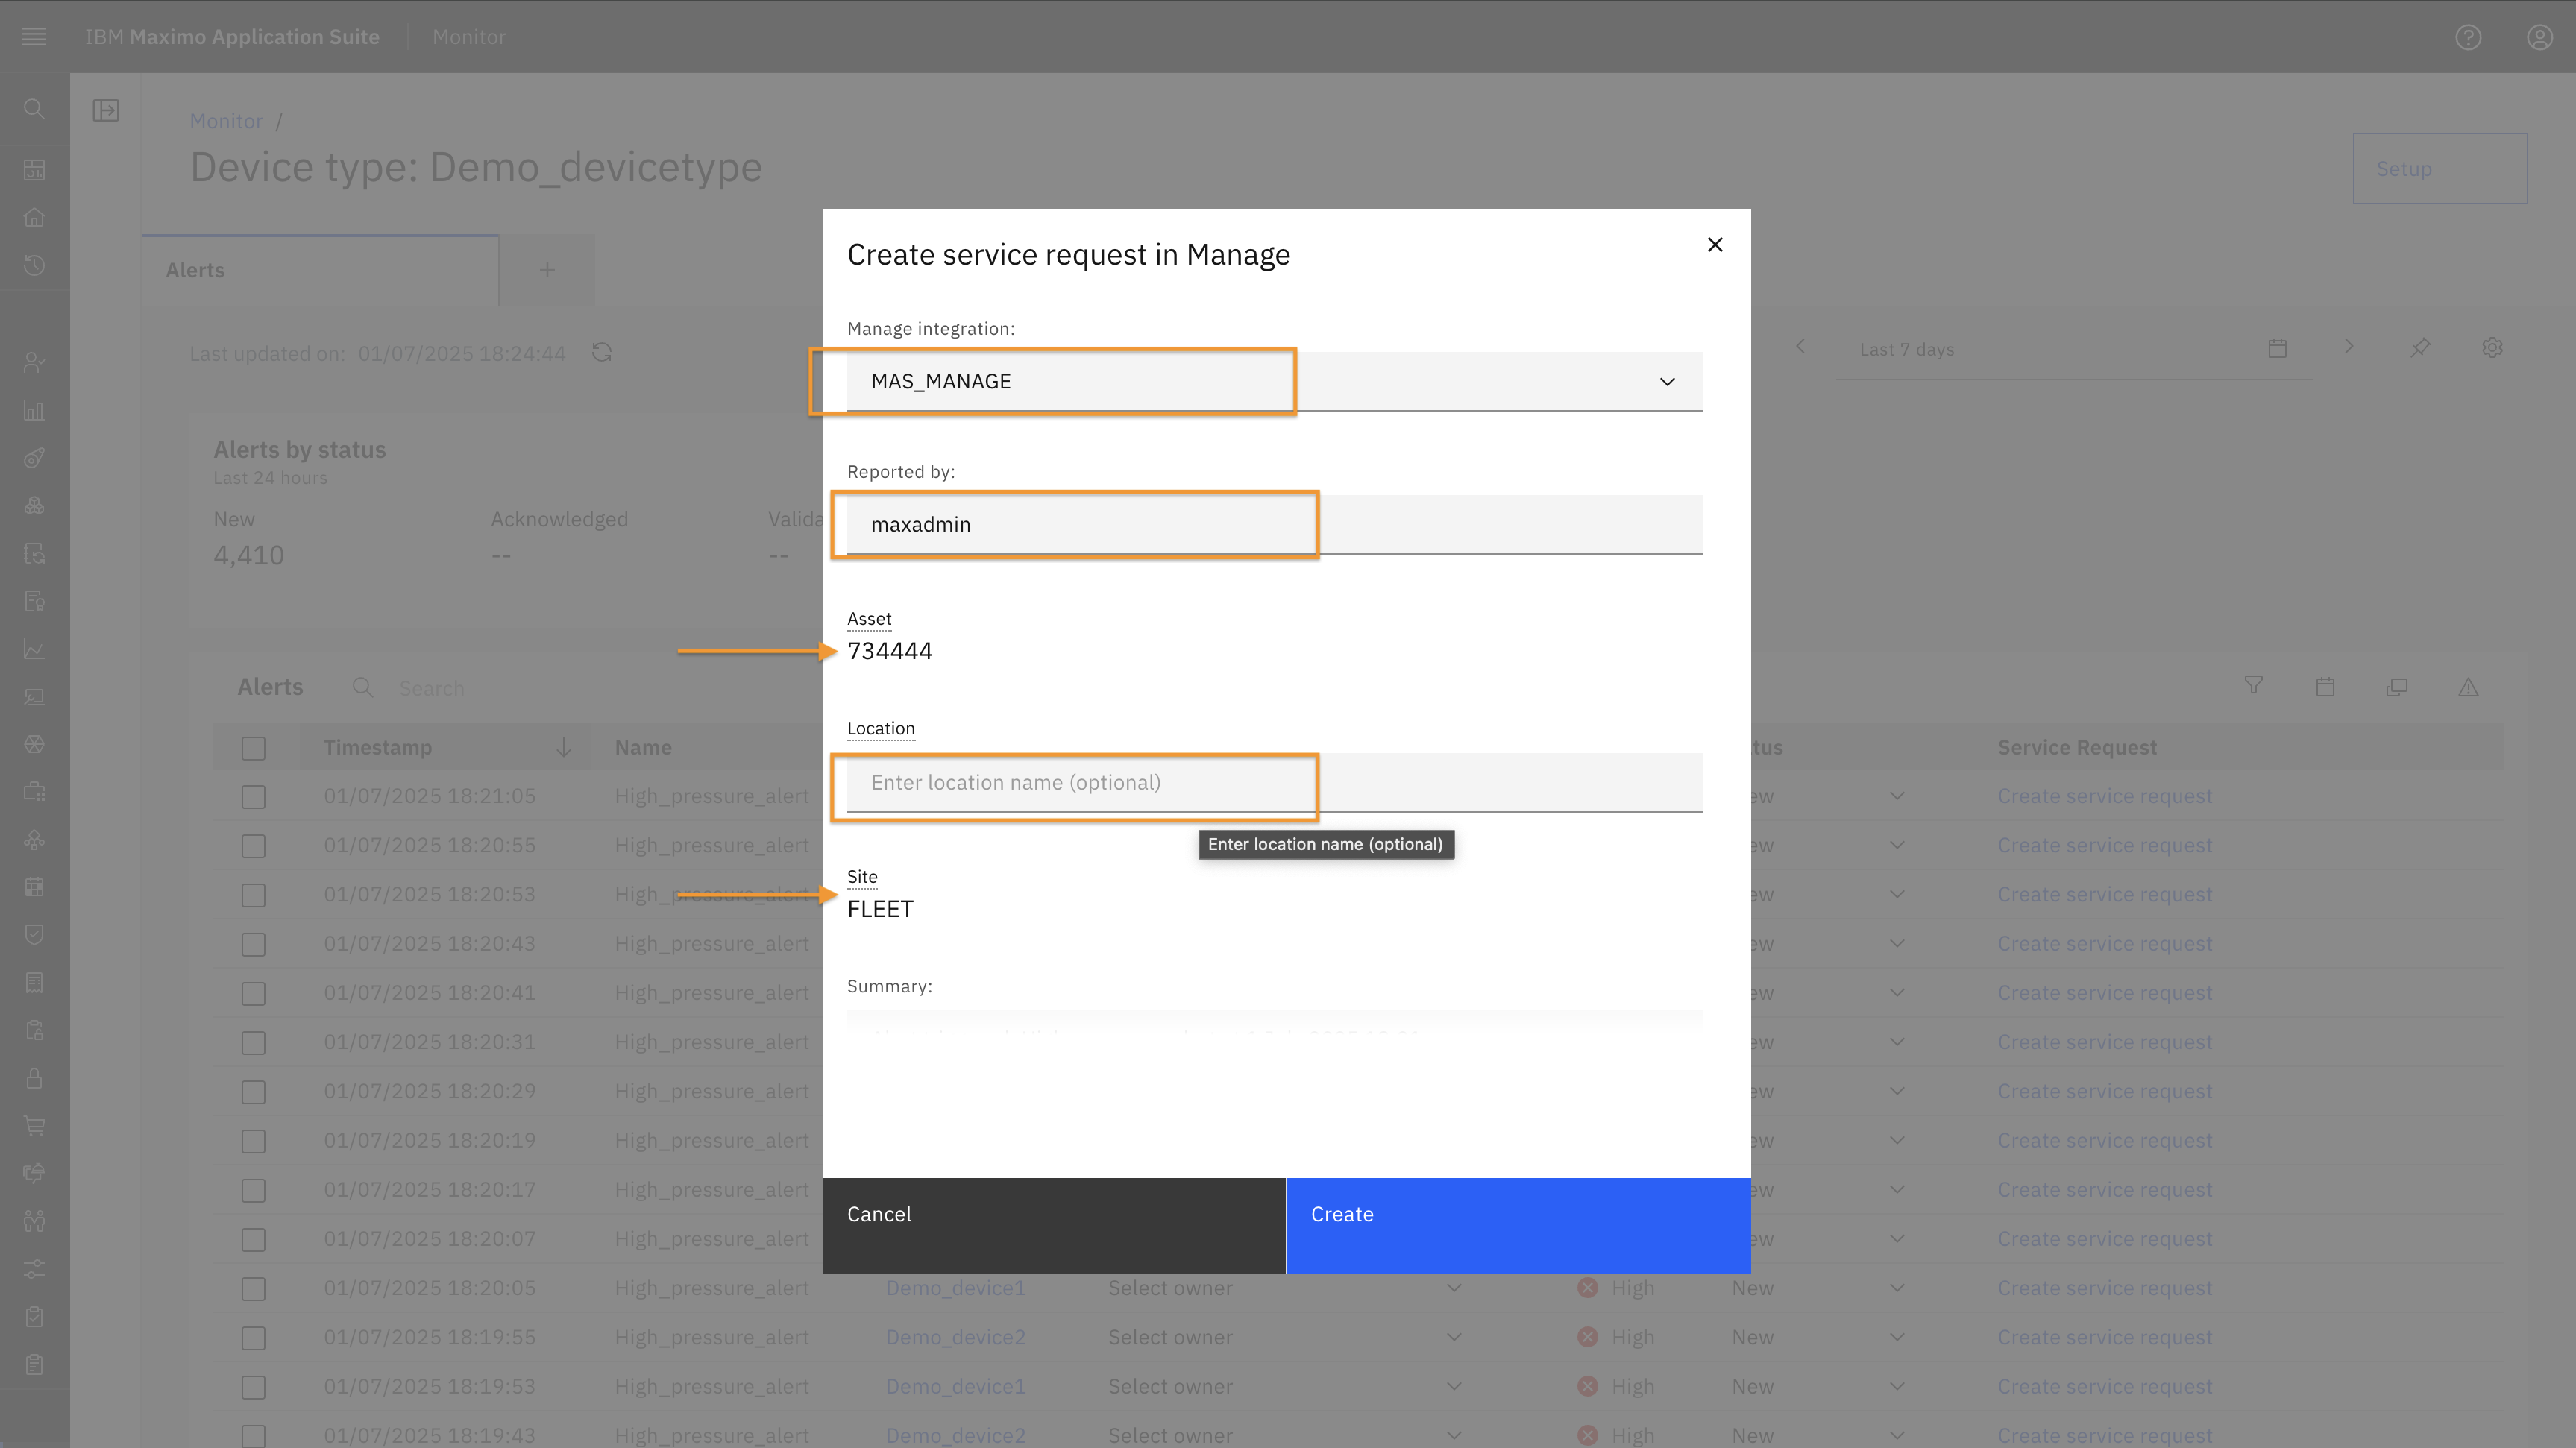Click the Alerts table calendar icon
The width and height of the screenshot is (2576, 1448).
point(2325,686)
